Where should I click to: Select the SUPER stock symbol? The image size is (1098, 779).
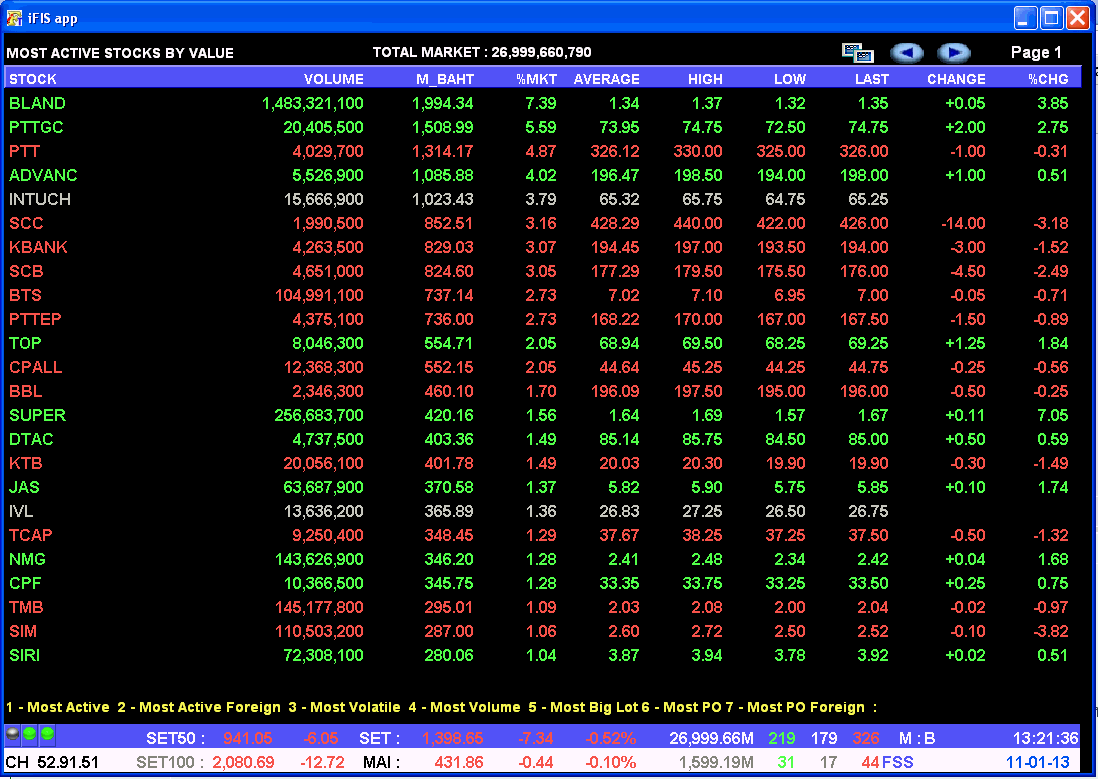click(38, 415)
